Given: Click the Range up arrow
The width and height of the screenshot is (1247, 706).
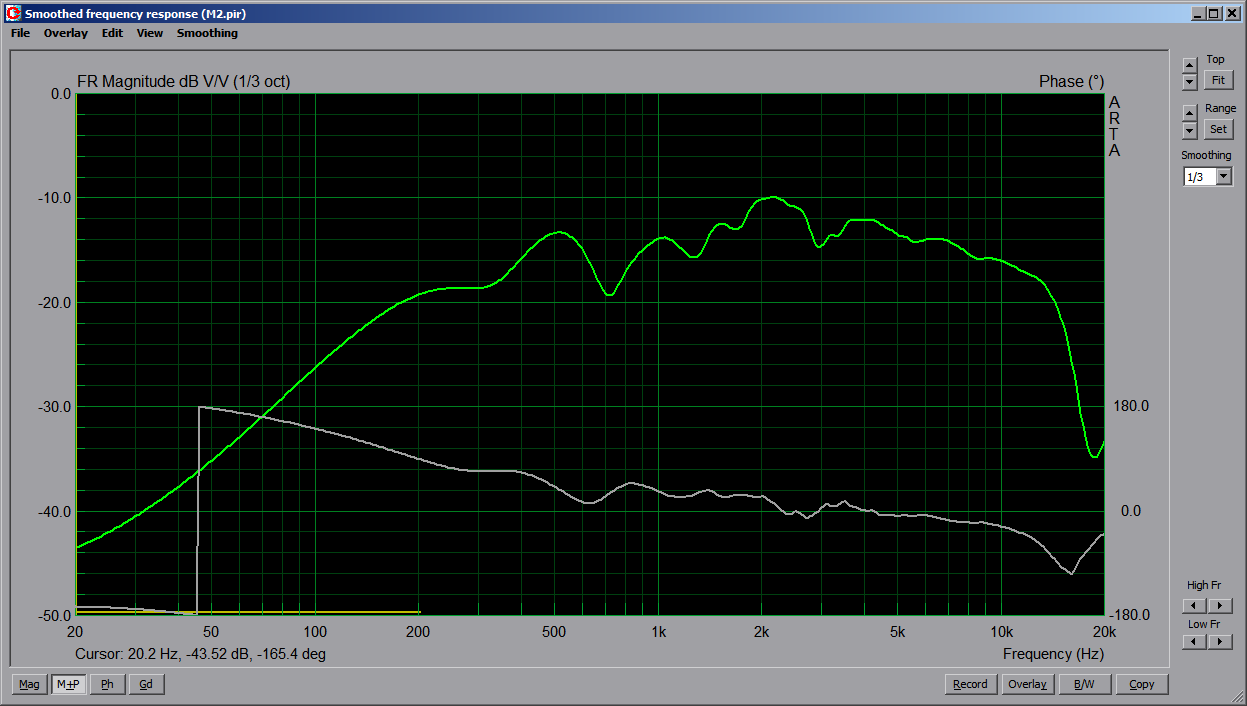Looking at the screenshot, I should click(1189, 113).
